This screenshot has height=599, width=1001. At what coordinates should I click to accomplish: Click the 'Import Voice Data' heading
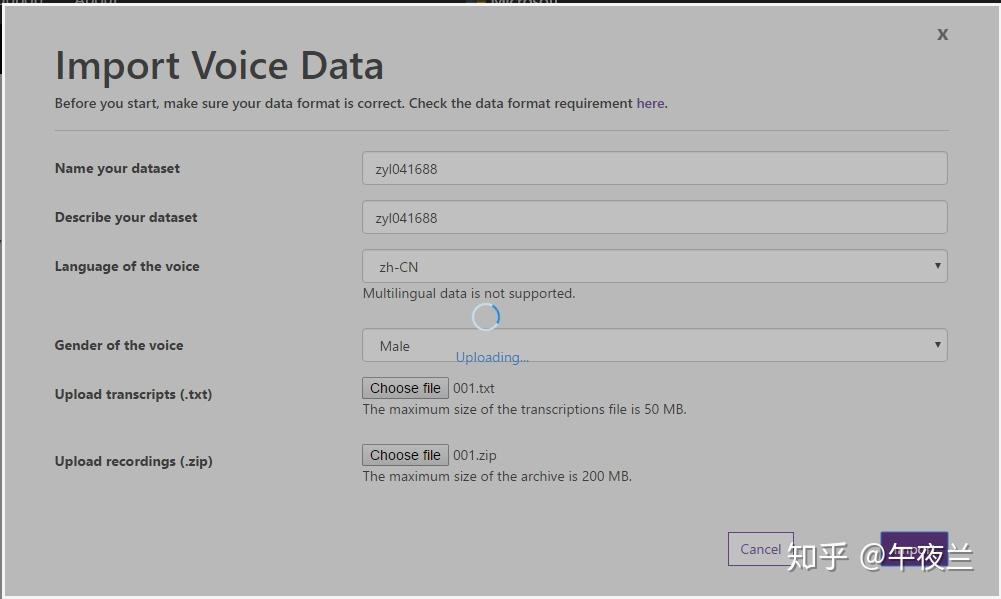(x=219, y=66)
